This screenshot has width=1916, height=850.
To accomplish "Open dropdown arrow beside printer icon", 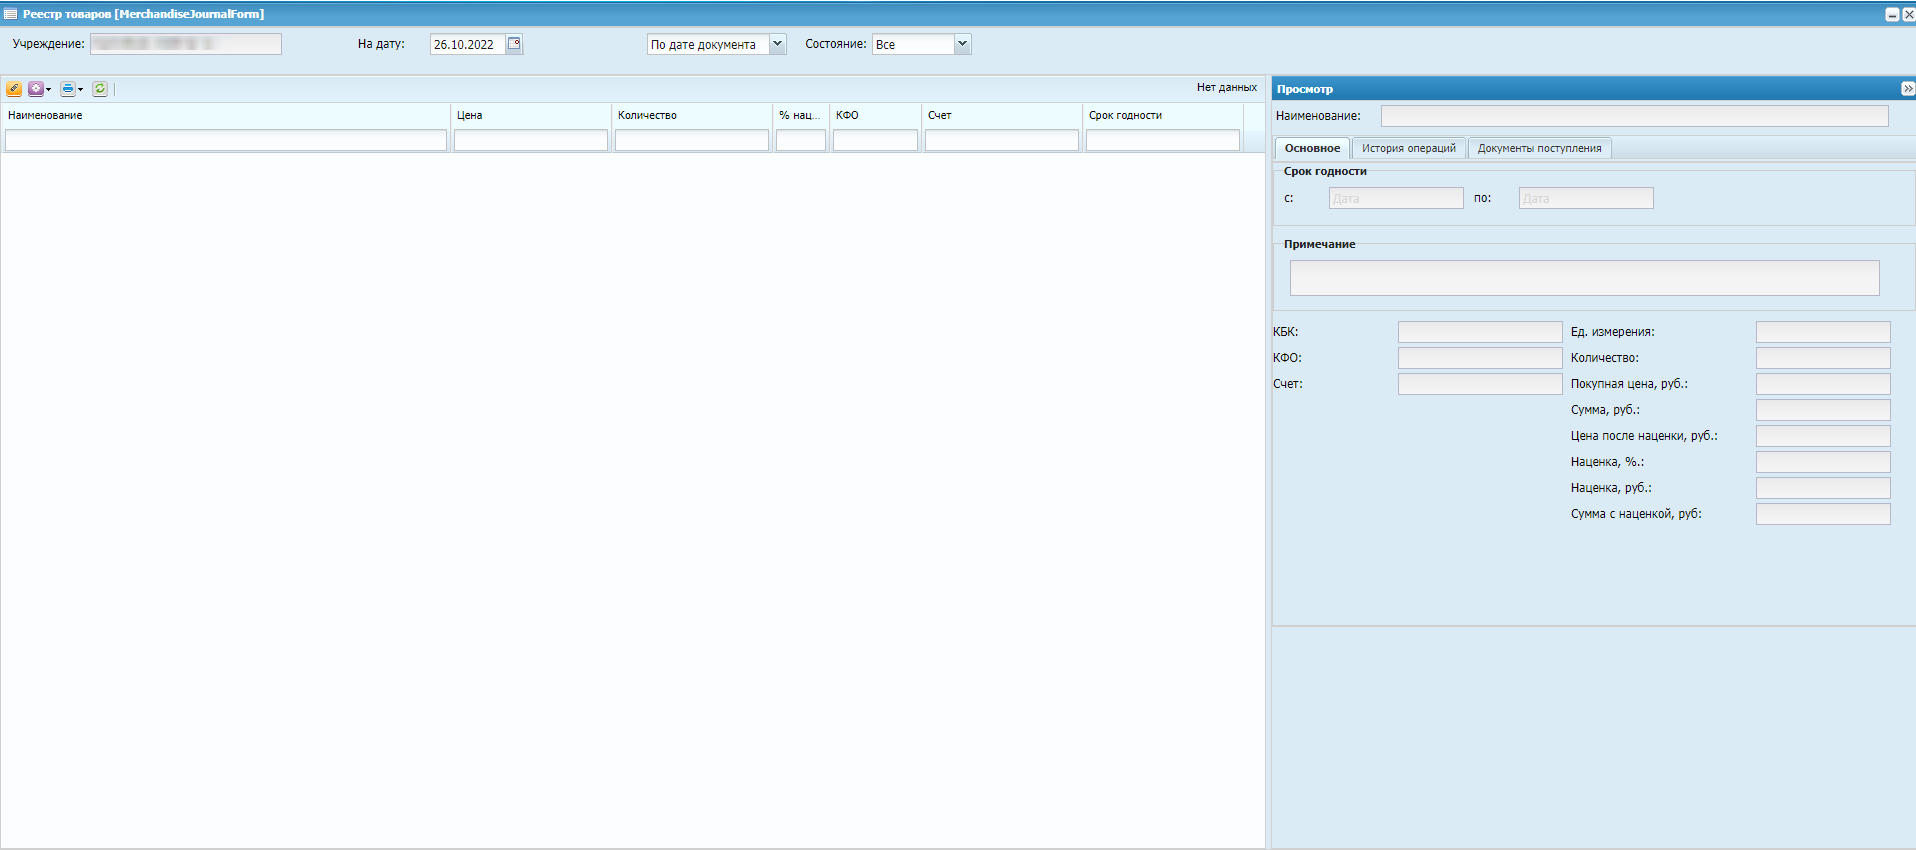I will click(80, 90).
